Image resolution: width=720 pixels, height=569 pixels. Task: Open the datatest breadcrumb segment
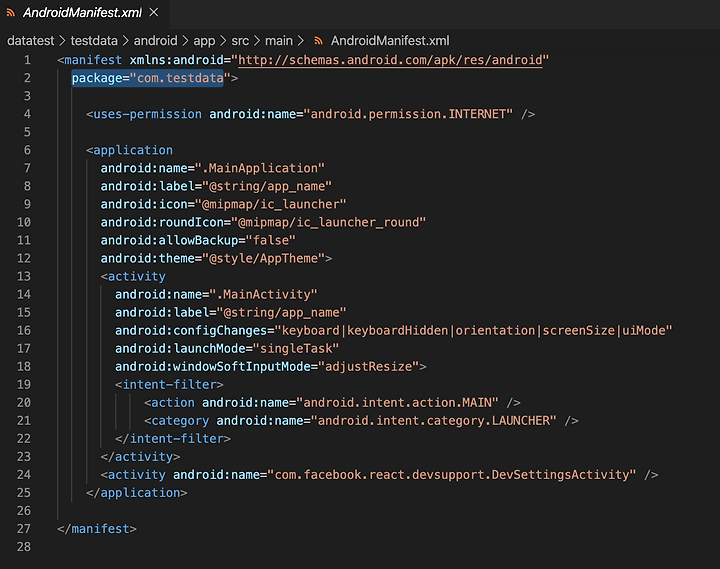click(31, 41)
